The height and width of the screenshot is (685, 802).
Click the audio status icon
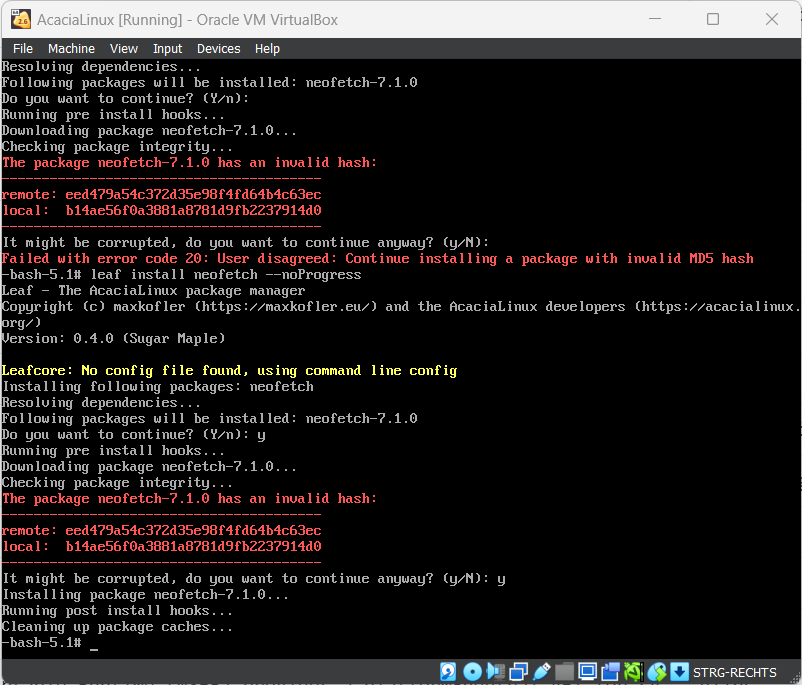click(x=494, y=671)
